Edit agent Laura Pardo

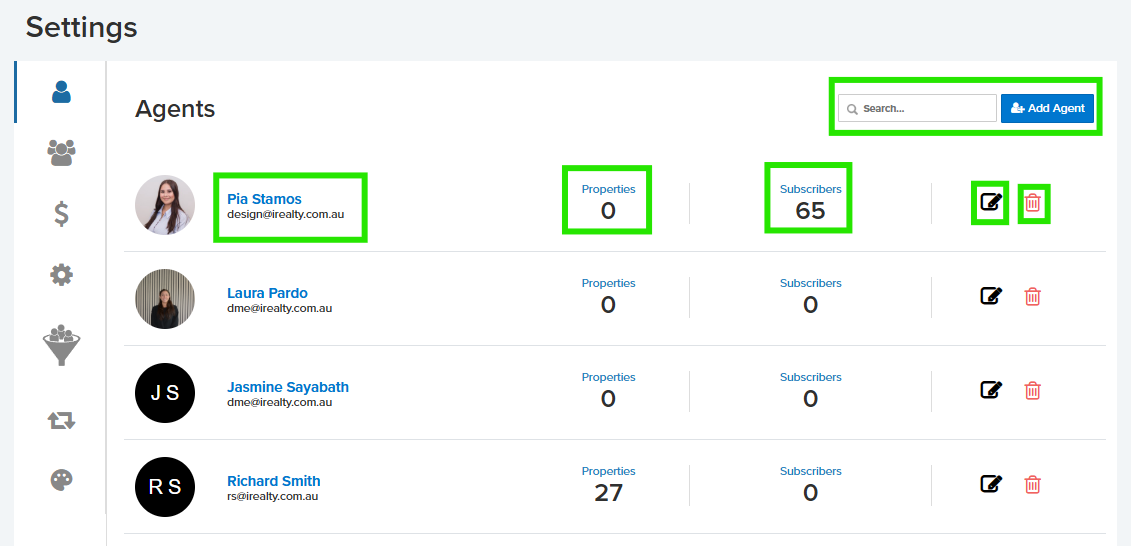pos(990,296)
